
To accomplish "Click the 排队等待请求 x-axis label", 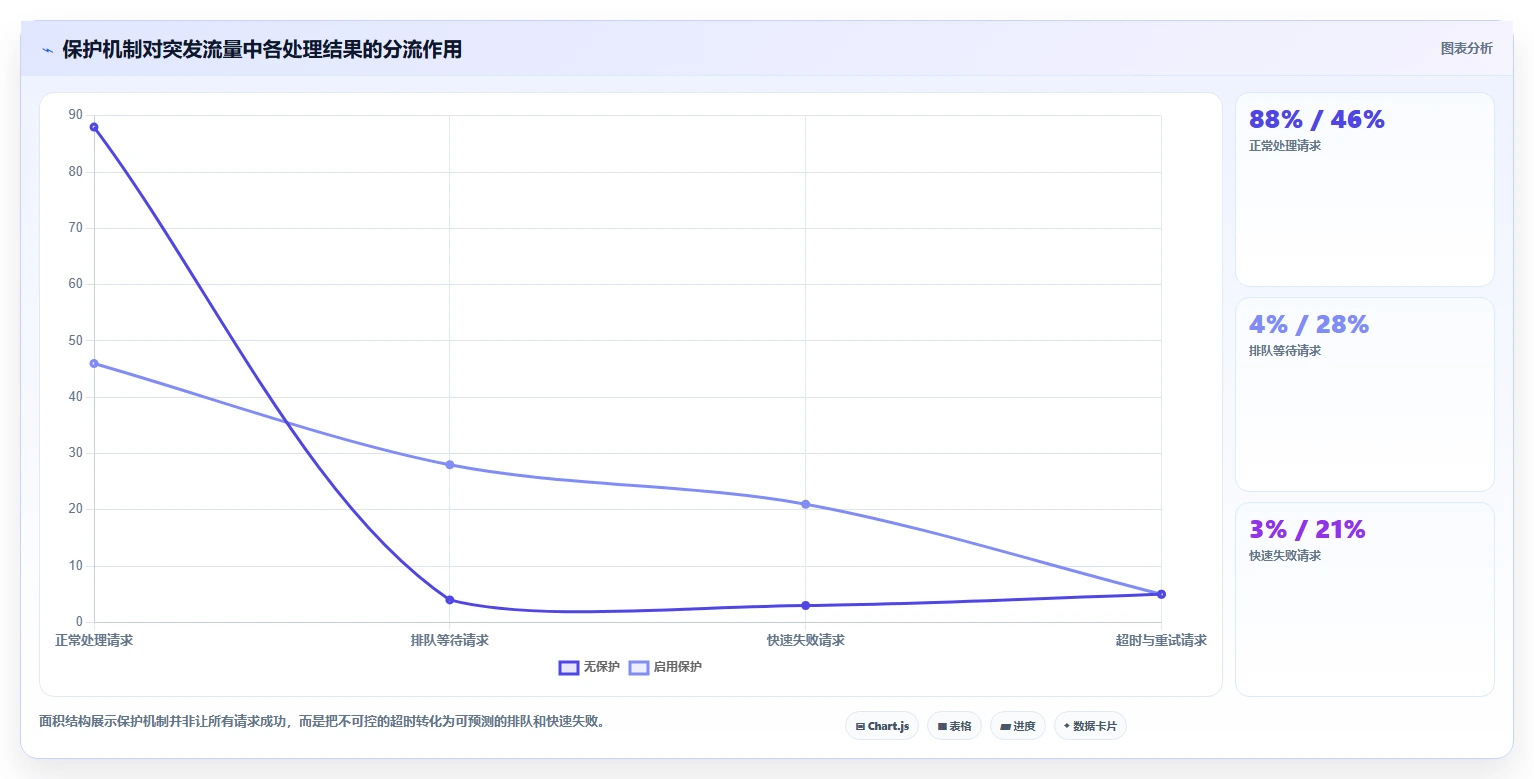I will (x=450, y=640).
